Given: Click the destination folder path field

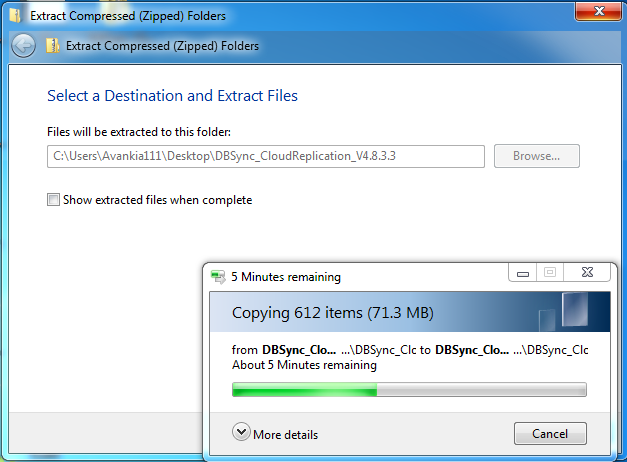Looking at the screenshot, I should [265, 156].
